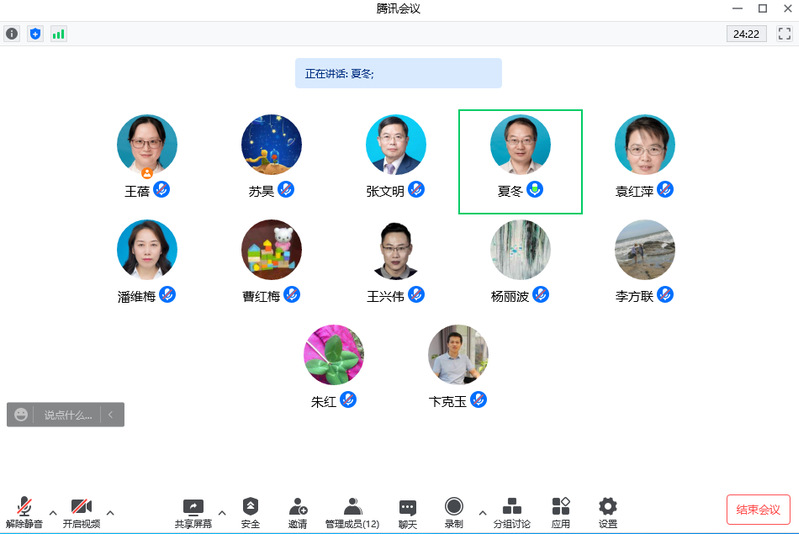The width and height of the screenshot is (799, 534).
Task: Click the name label 卞克玉
Action: 447,402
